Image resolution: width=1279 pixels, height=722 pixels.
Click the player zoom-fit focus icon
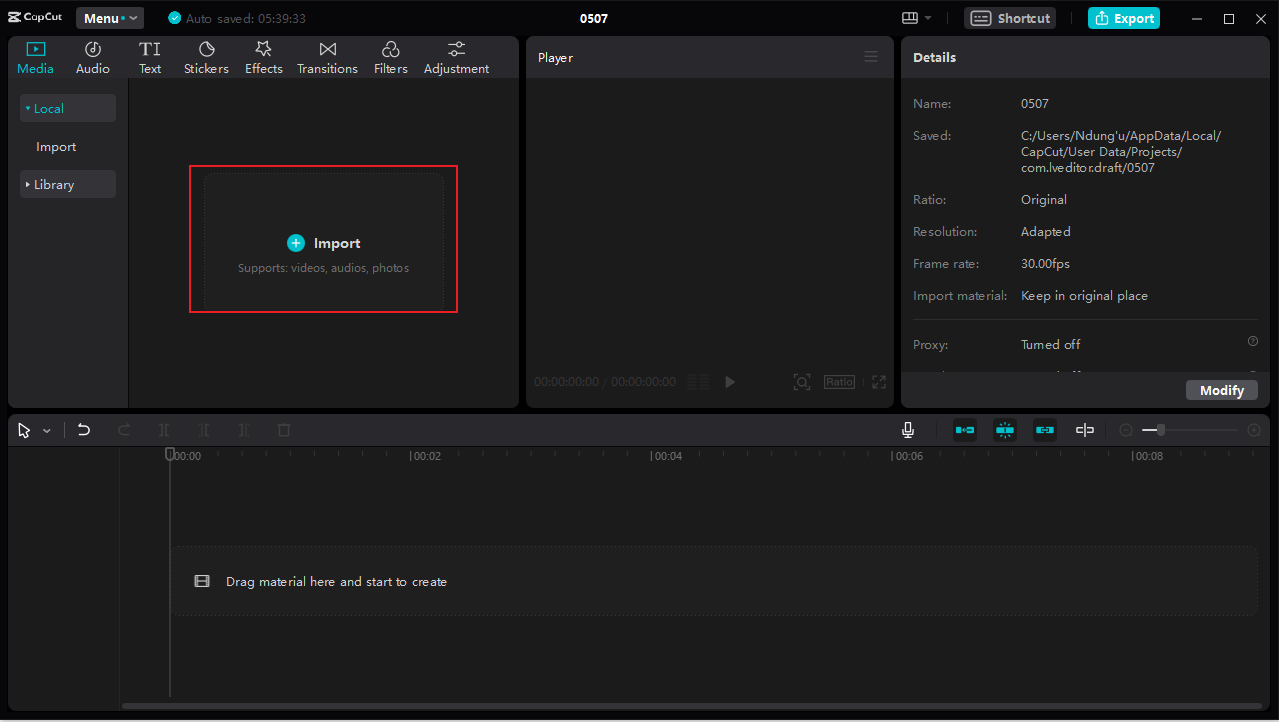coord(802,382)
